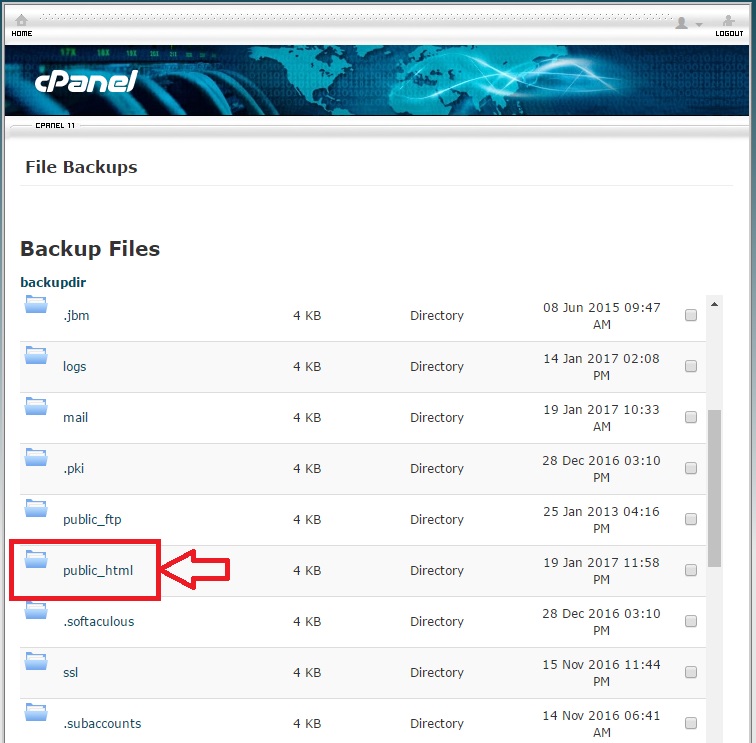Click the Logout icon
The width and height of the screenshot is (756, 743).
point(729,20)
